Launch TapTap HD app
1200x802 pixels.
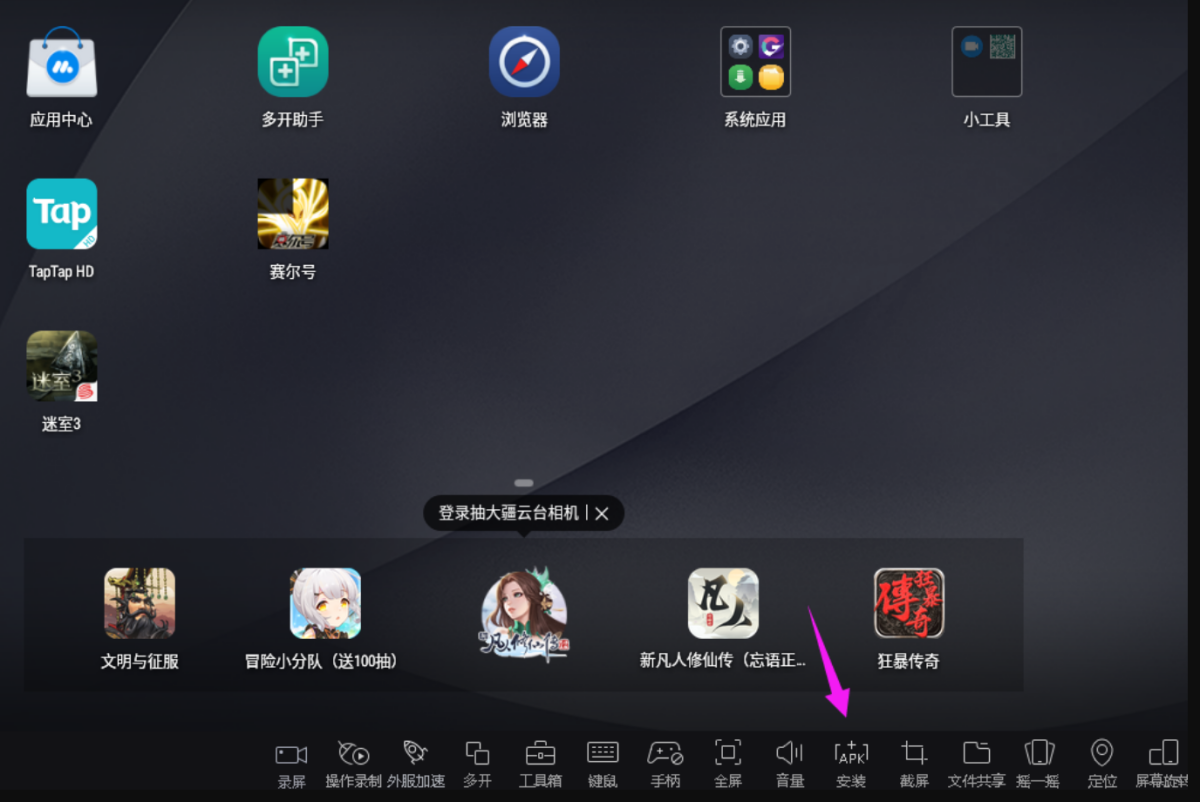pyautogui.click(x=61, y=214)
